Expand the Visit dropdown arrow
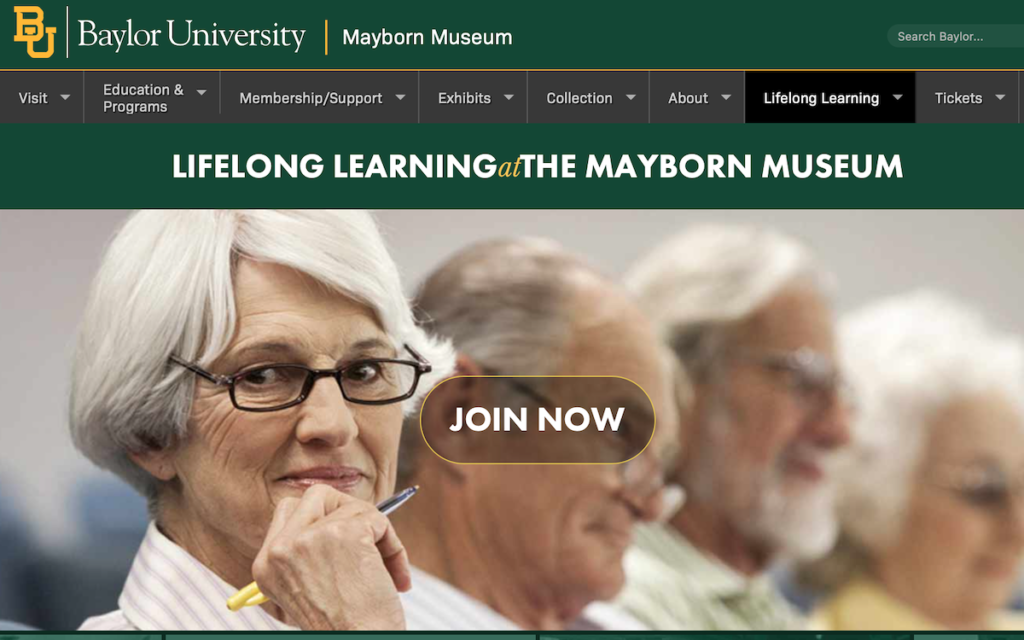This screenshot has height=640, width=1024. click(x=65, y=97)
